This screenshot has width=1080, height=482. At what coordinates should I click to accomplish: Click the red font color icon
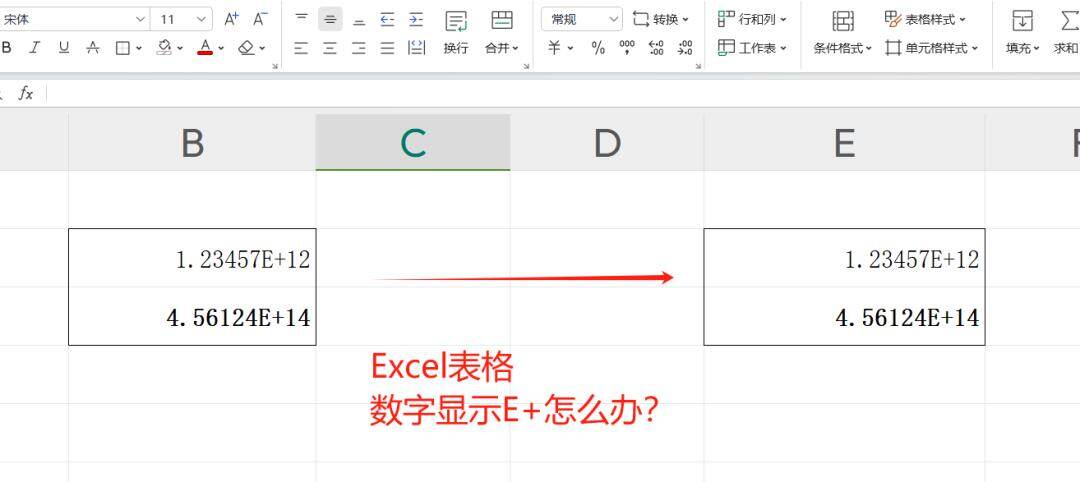205,48
